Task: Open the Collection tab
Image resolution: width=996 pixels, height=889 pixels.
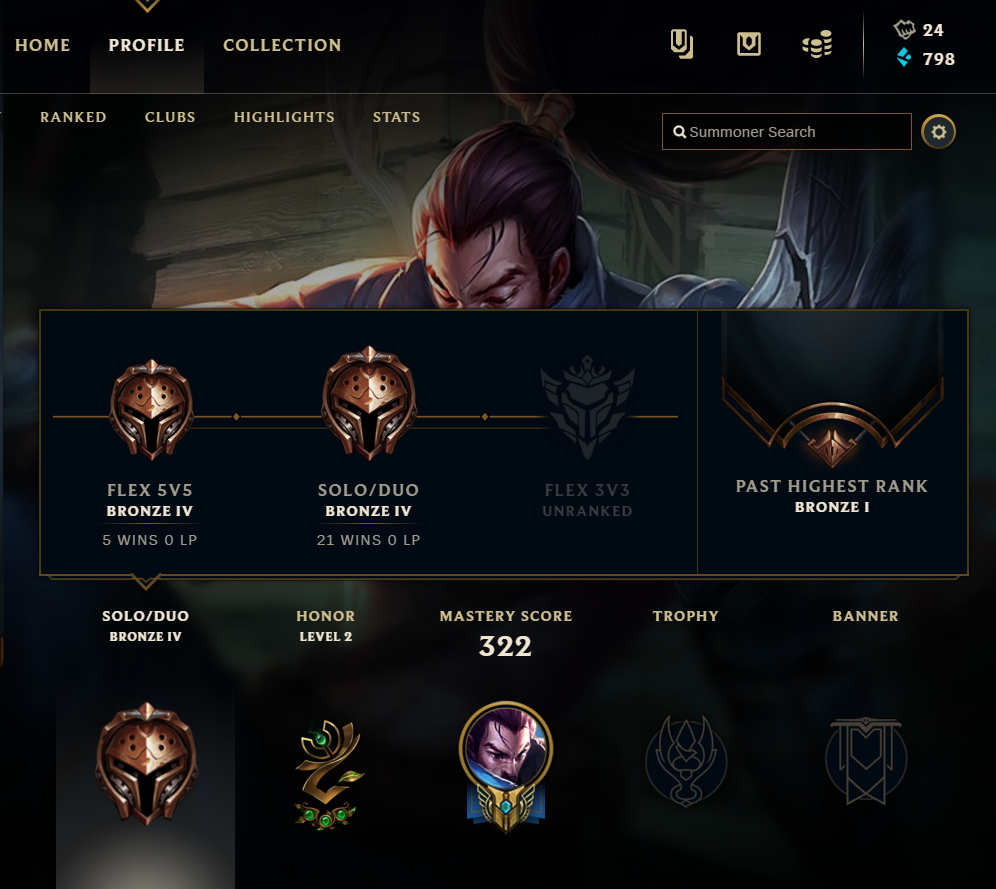Action: (x=282, y=45)
